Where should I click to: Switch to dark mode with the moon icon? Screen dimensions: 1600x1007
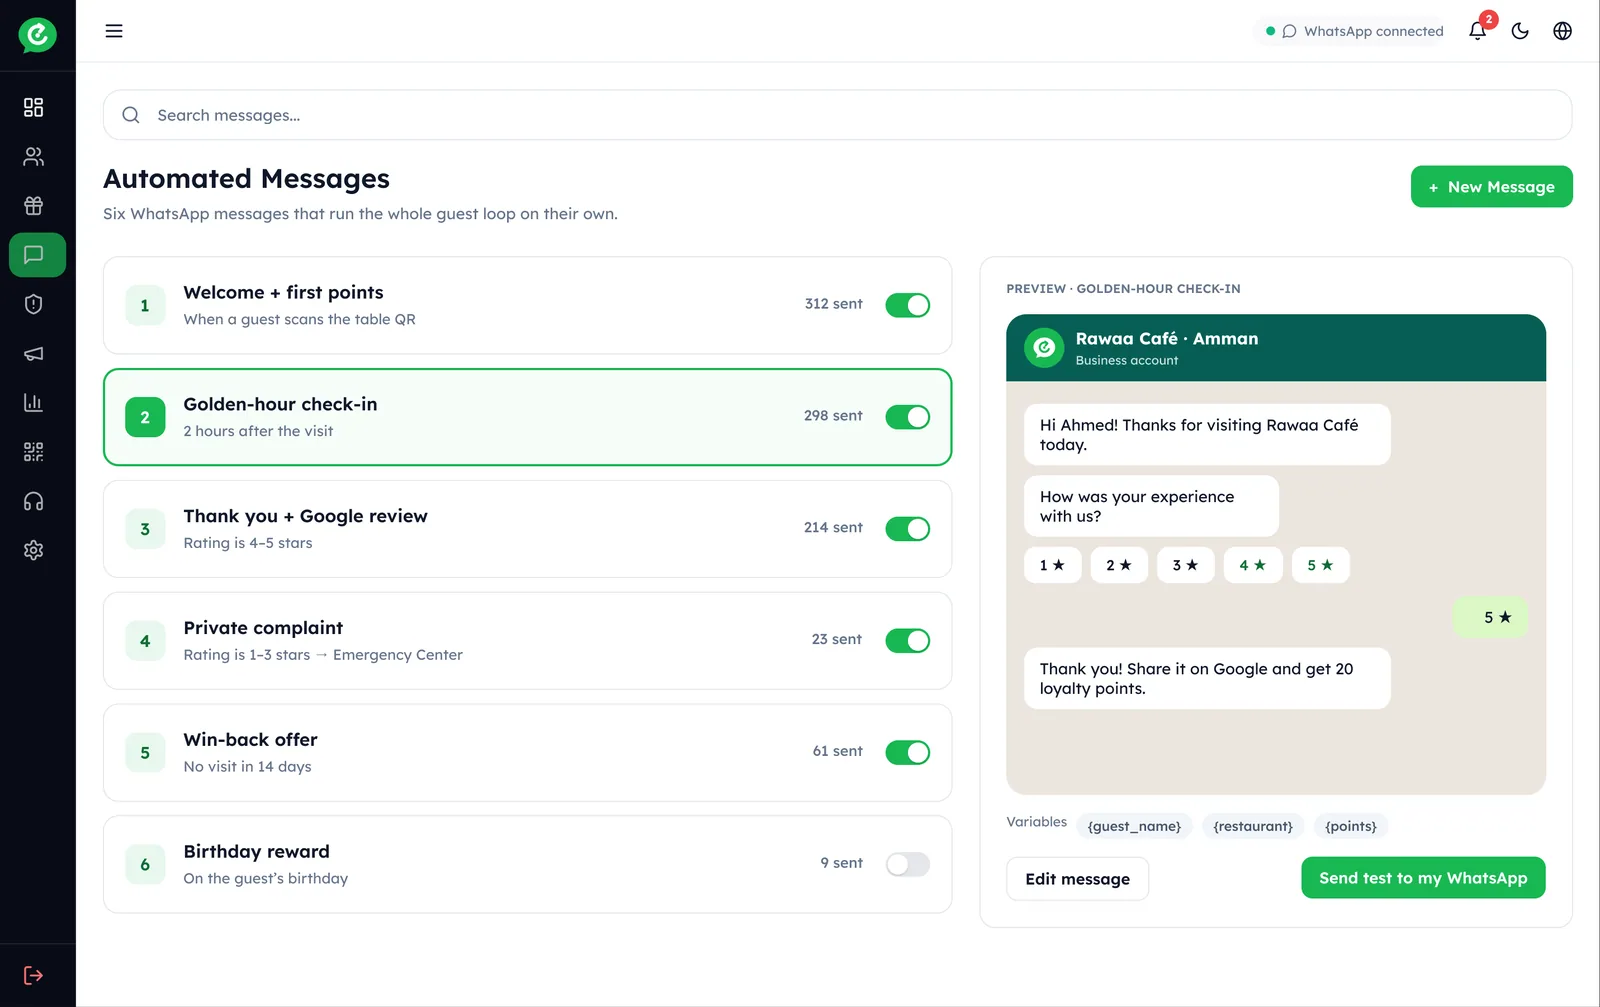point(1520,31)
